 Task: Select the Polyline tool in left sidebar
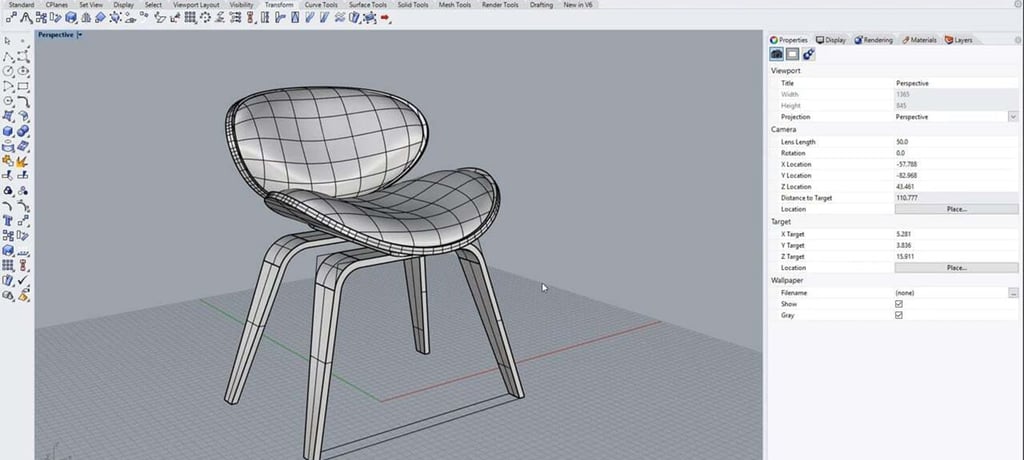point(8,56)
